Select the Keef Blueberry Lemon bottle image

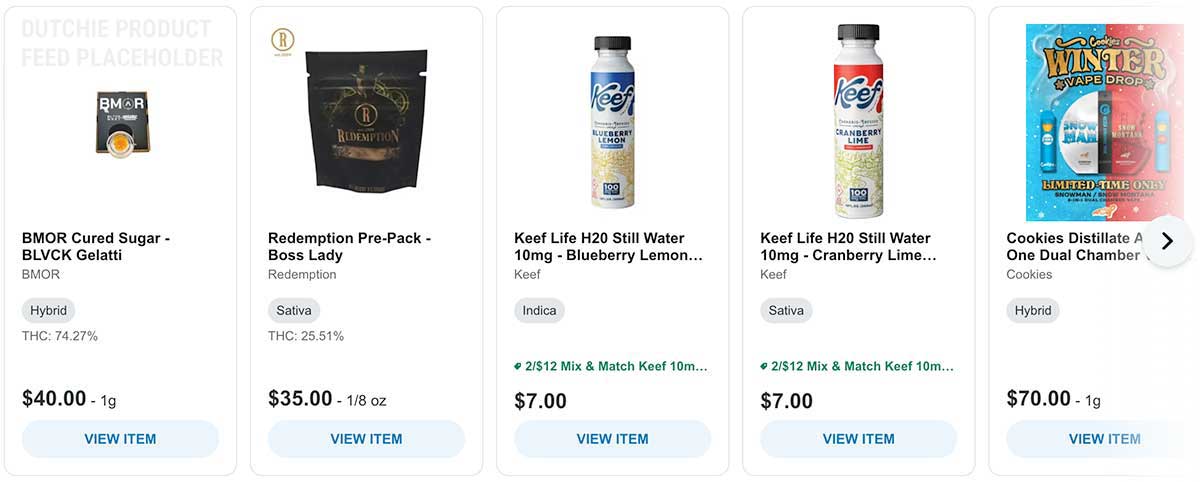pos(612,122)
